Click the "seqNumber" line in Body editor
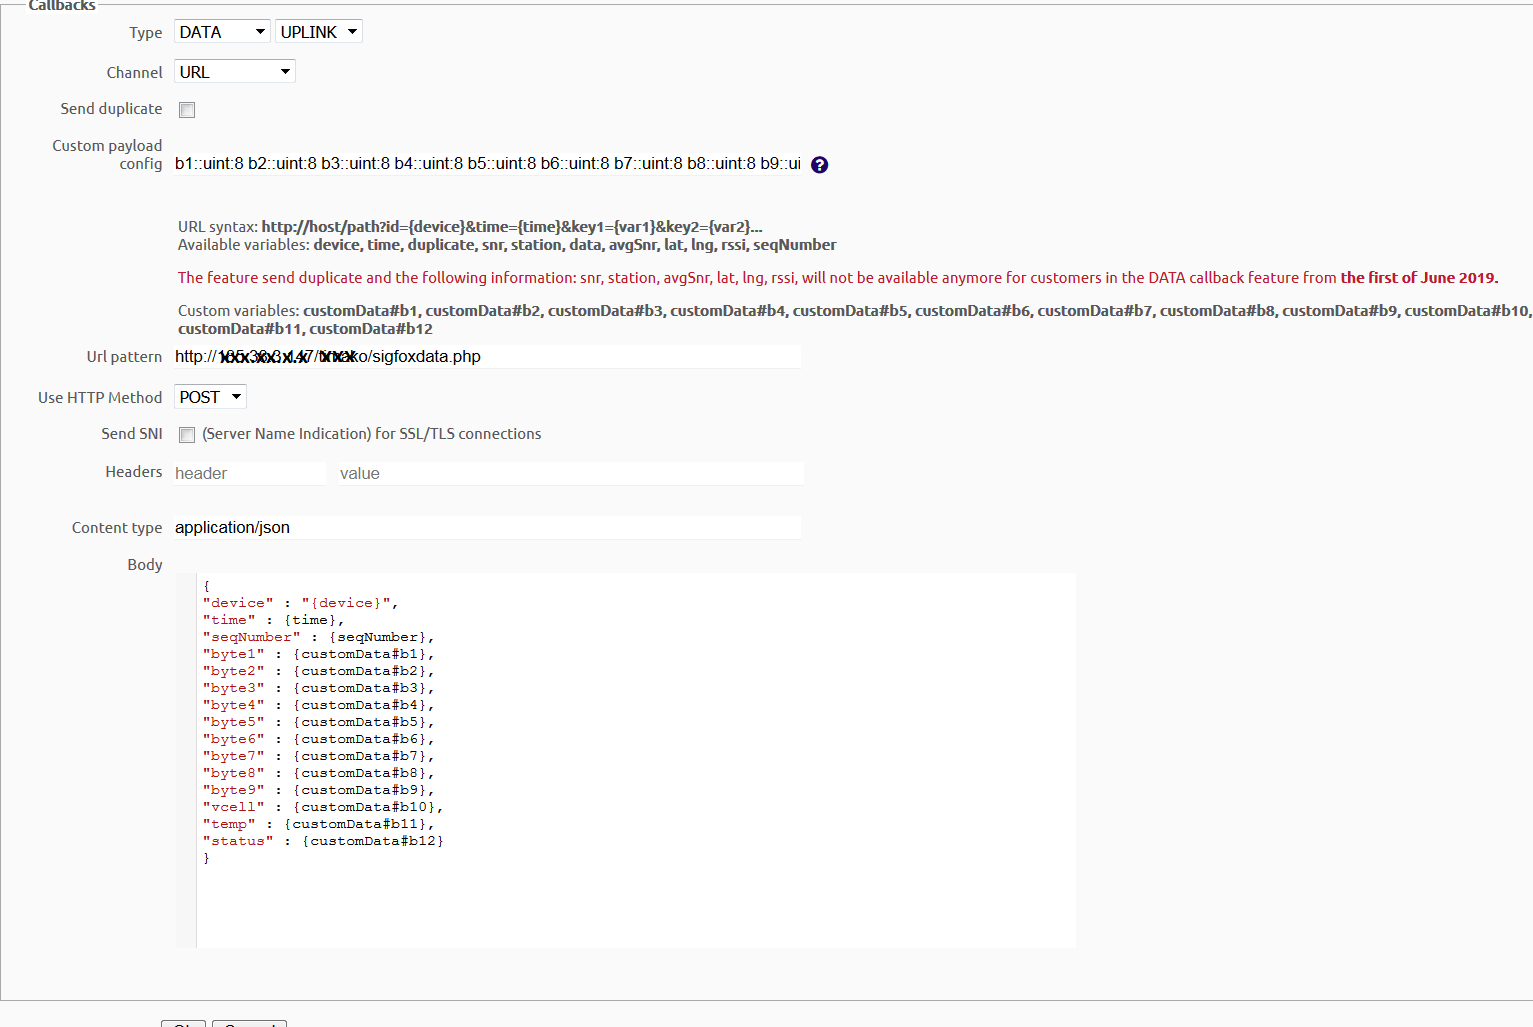The width and height of the screenshot is (1533, 1027). [x=317, y=637]
